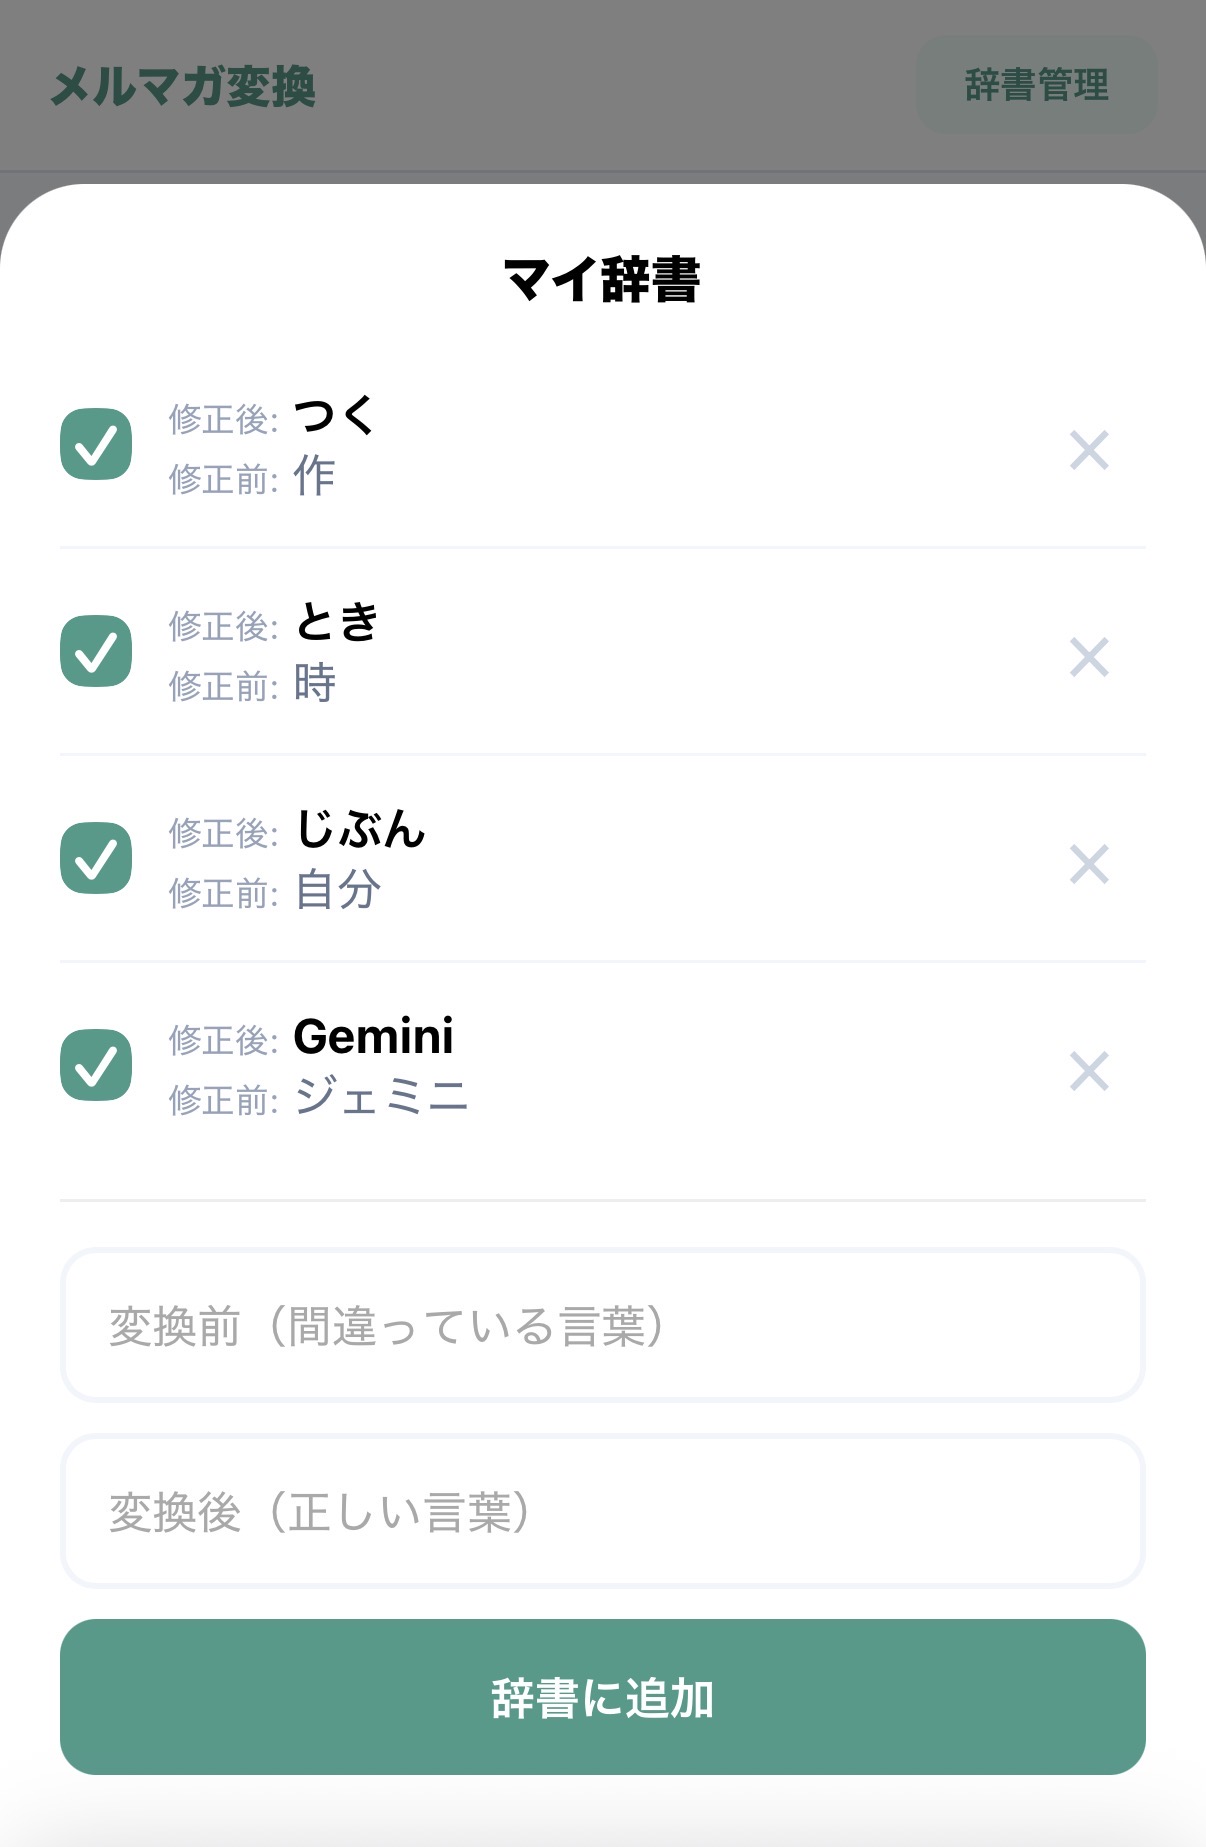This screenshot has height=1847, width=1206.
Task: Remove the とき entry with X icon
Action: [x=1089, y=658]
